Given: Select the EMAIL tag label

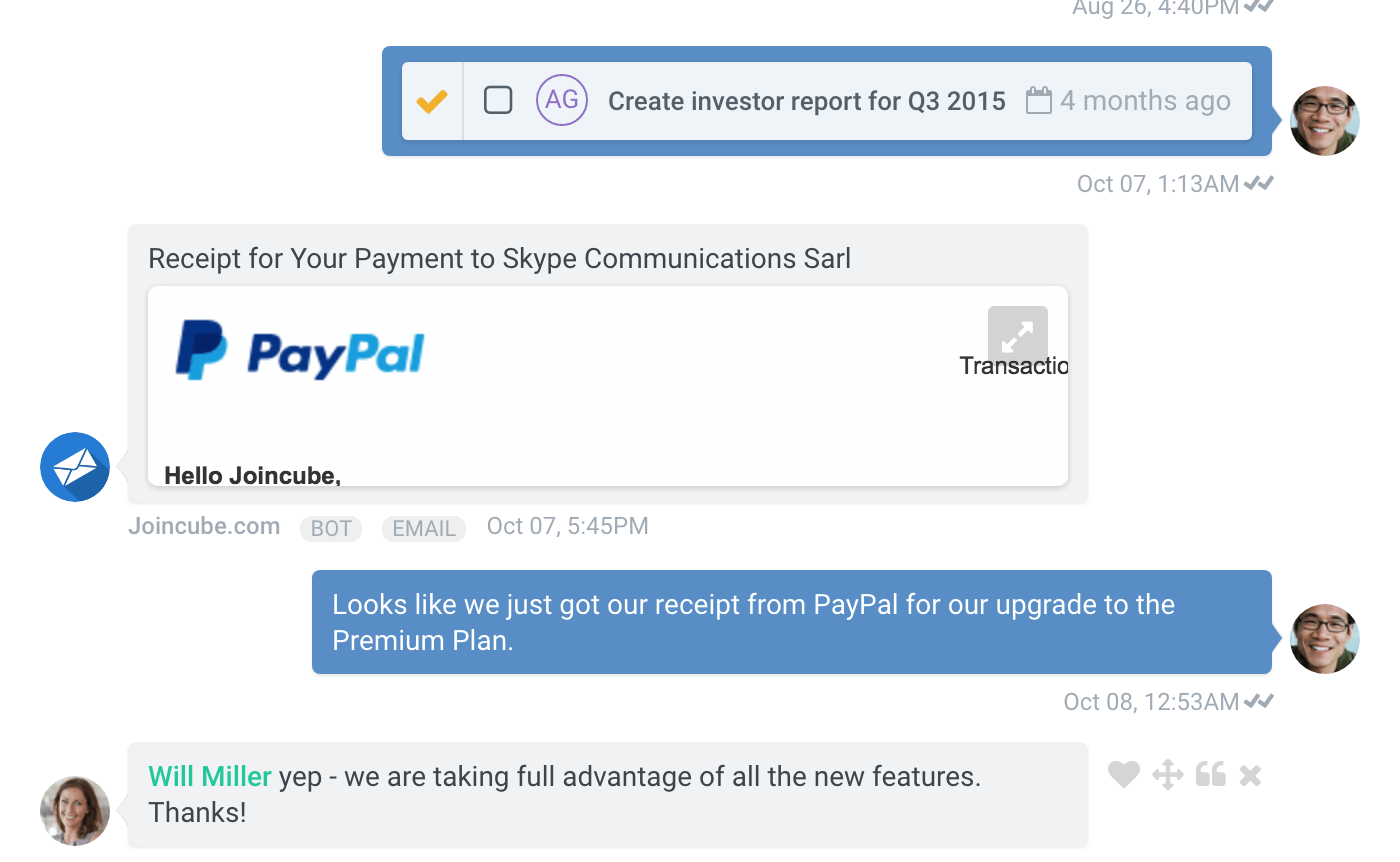Looking at the screenshot, I should click(424, 528).
